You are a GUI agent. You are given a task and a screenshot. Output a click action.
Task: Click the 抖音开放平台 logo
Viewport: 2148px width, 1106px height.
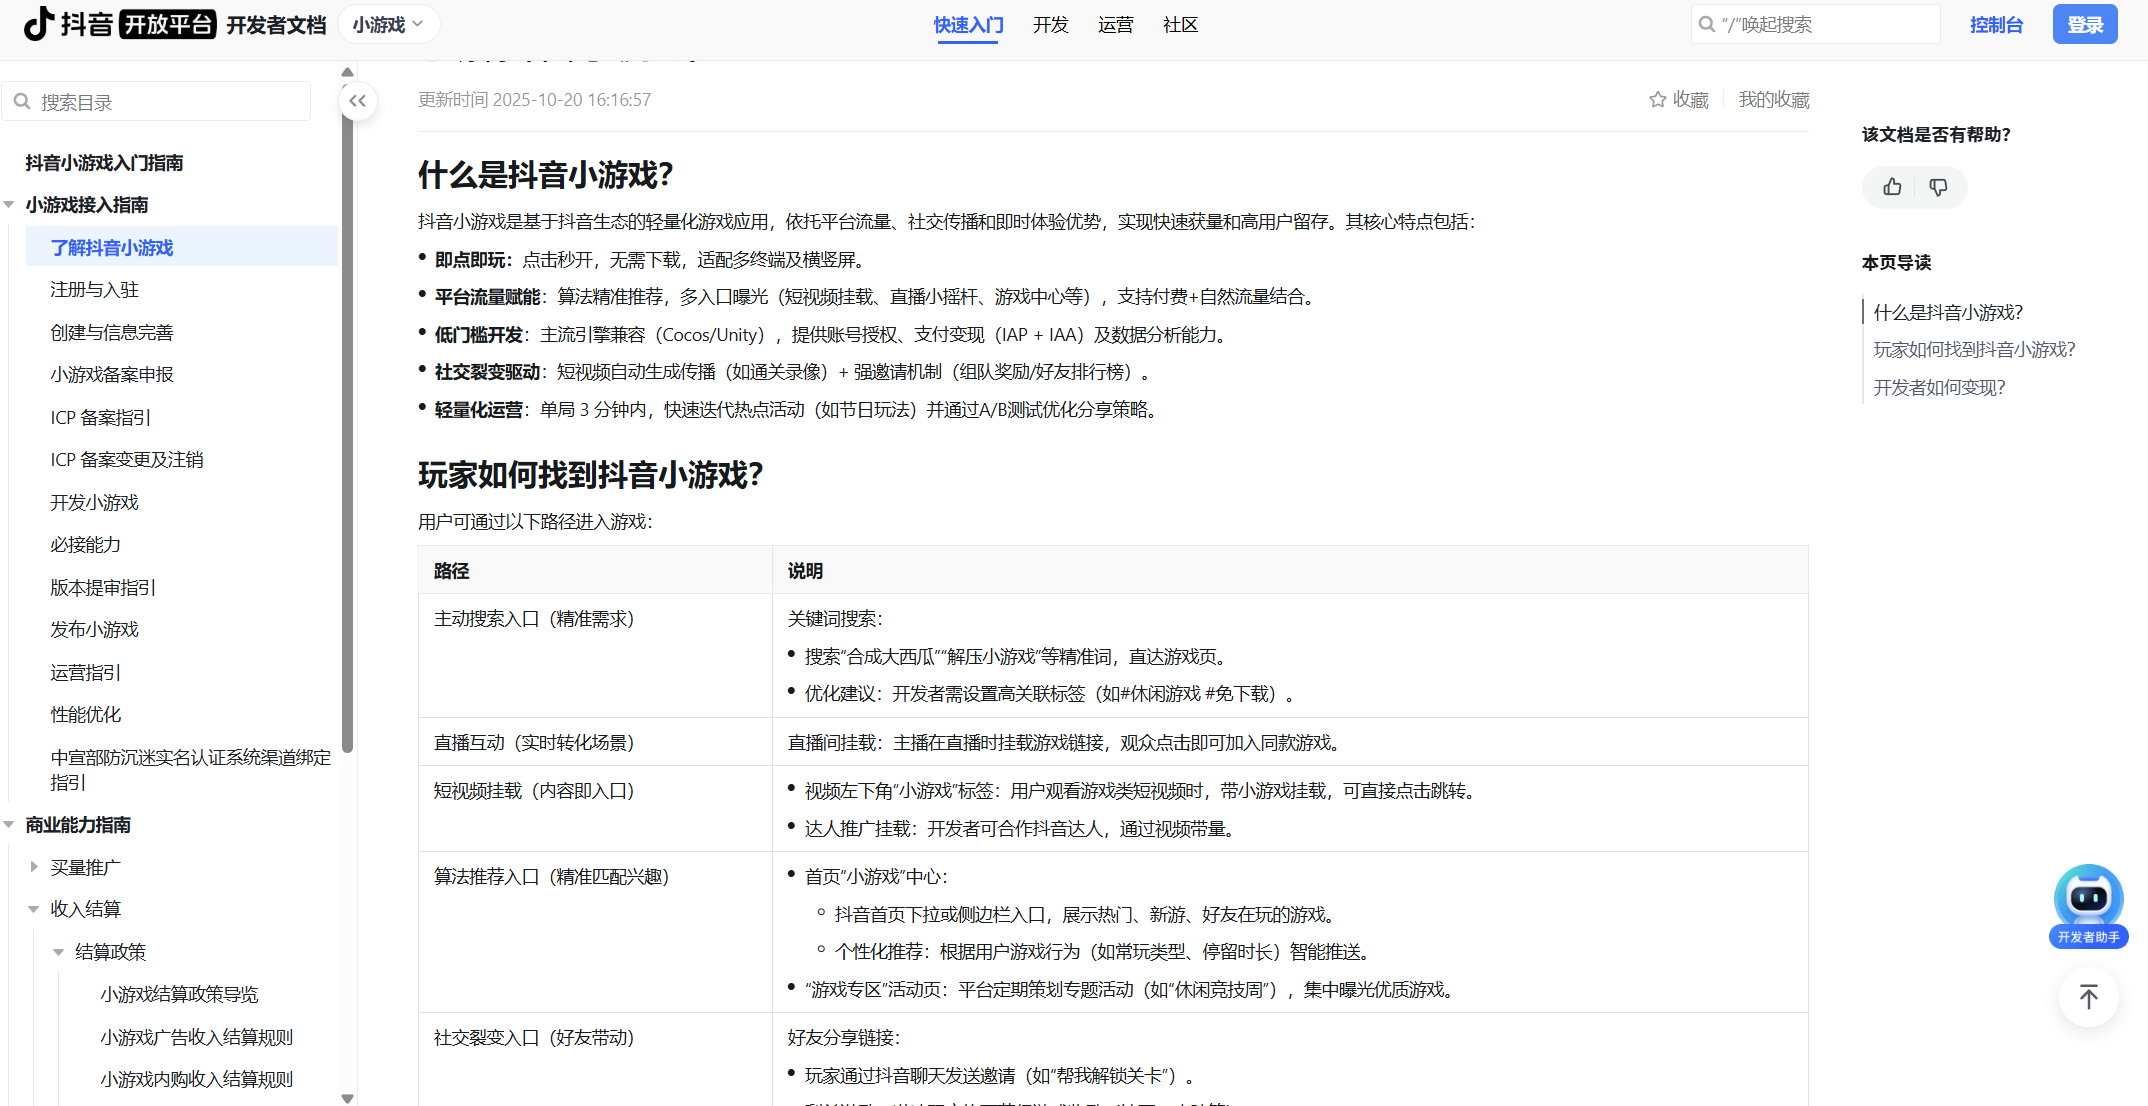65,24
